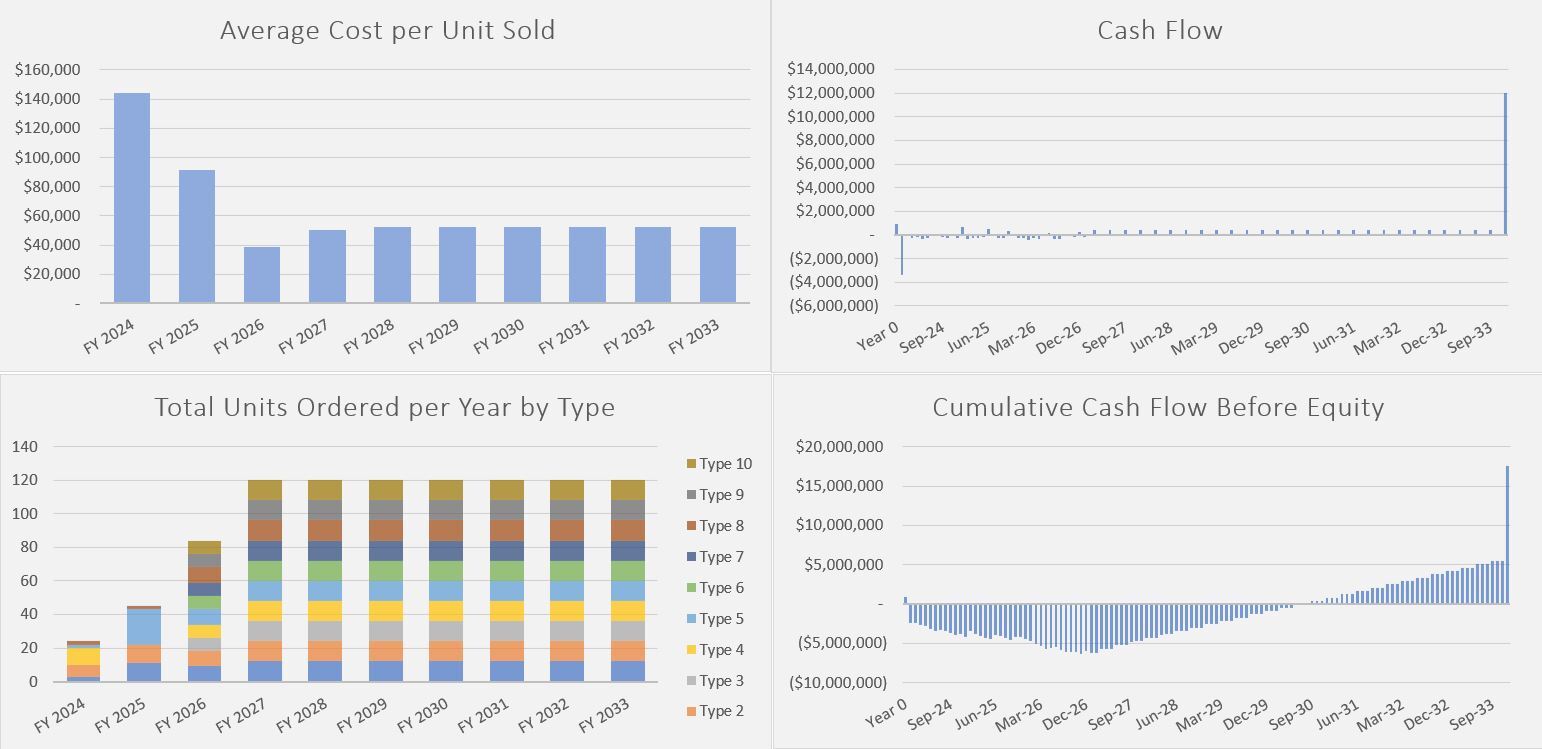Click FY 2025 bar in Average Cost chart
1542x749 pixels.
click(197, 236)
